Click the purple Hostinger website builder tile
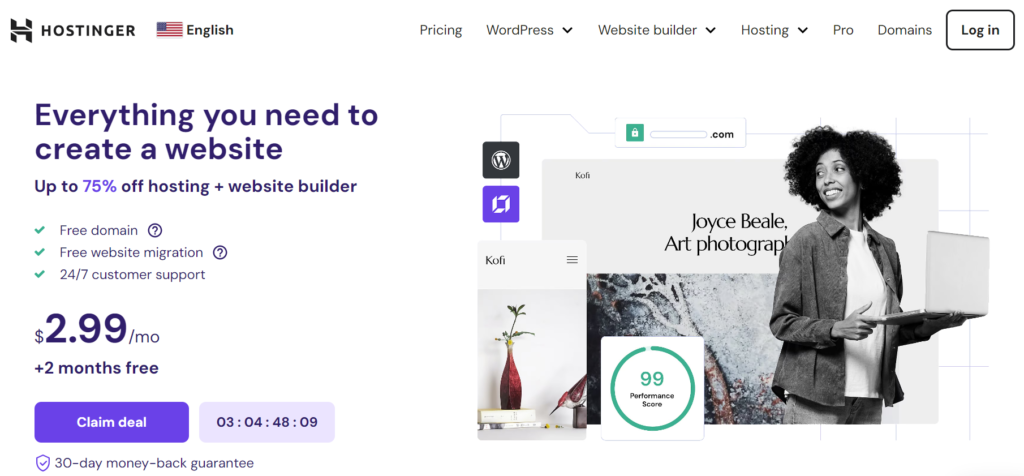 point(501,204)
